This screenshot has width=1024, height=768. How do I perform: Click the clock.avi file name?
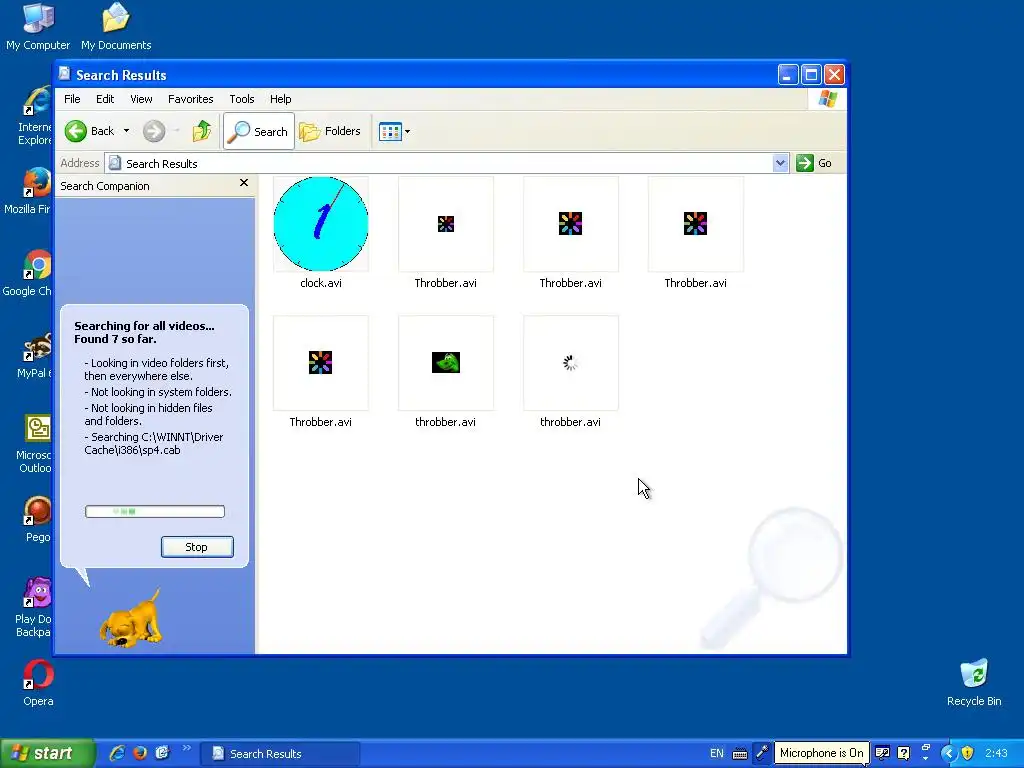[x=321, y=283]
